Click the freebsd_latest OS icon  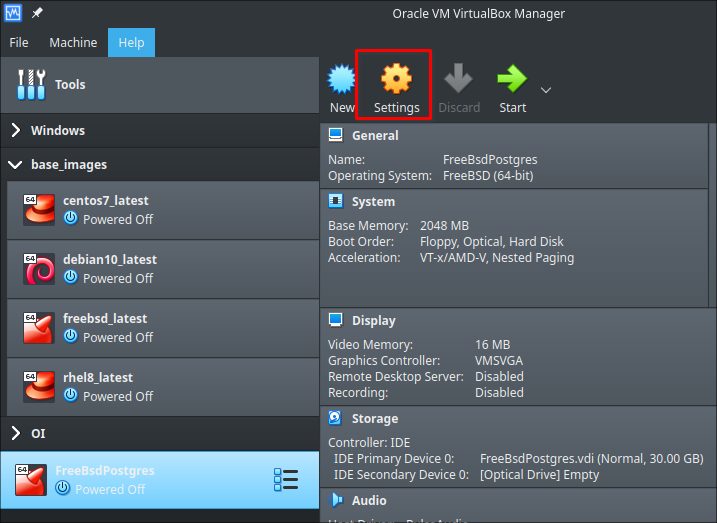click(x=39, y=328)
